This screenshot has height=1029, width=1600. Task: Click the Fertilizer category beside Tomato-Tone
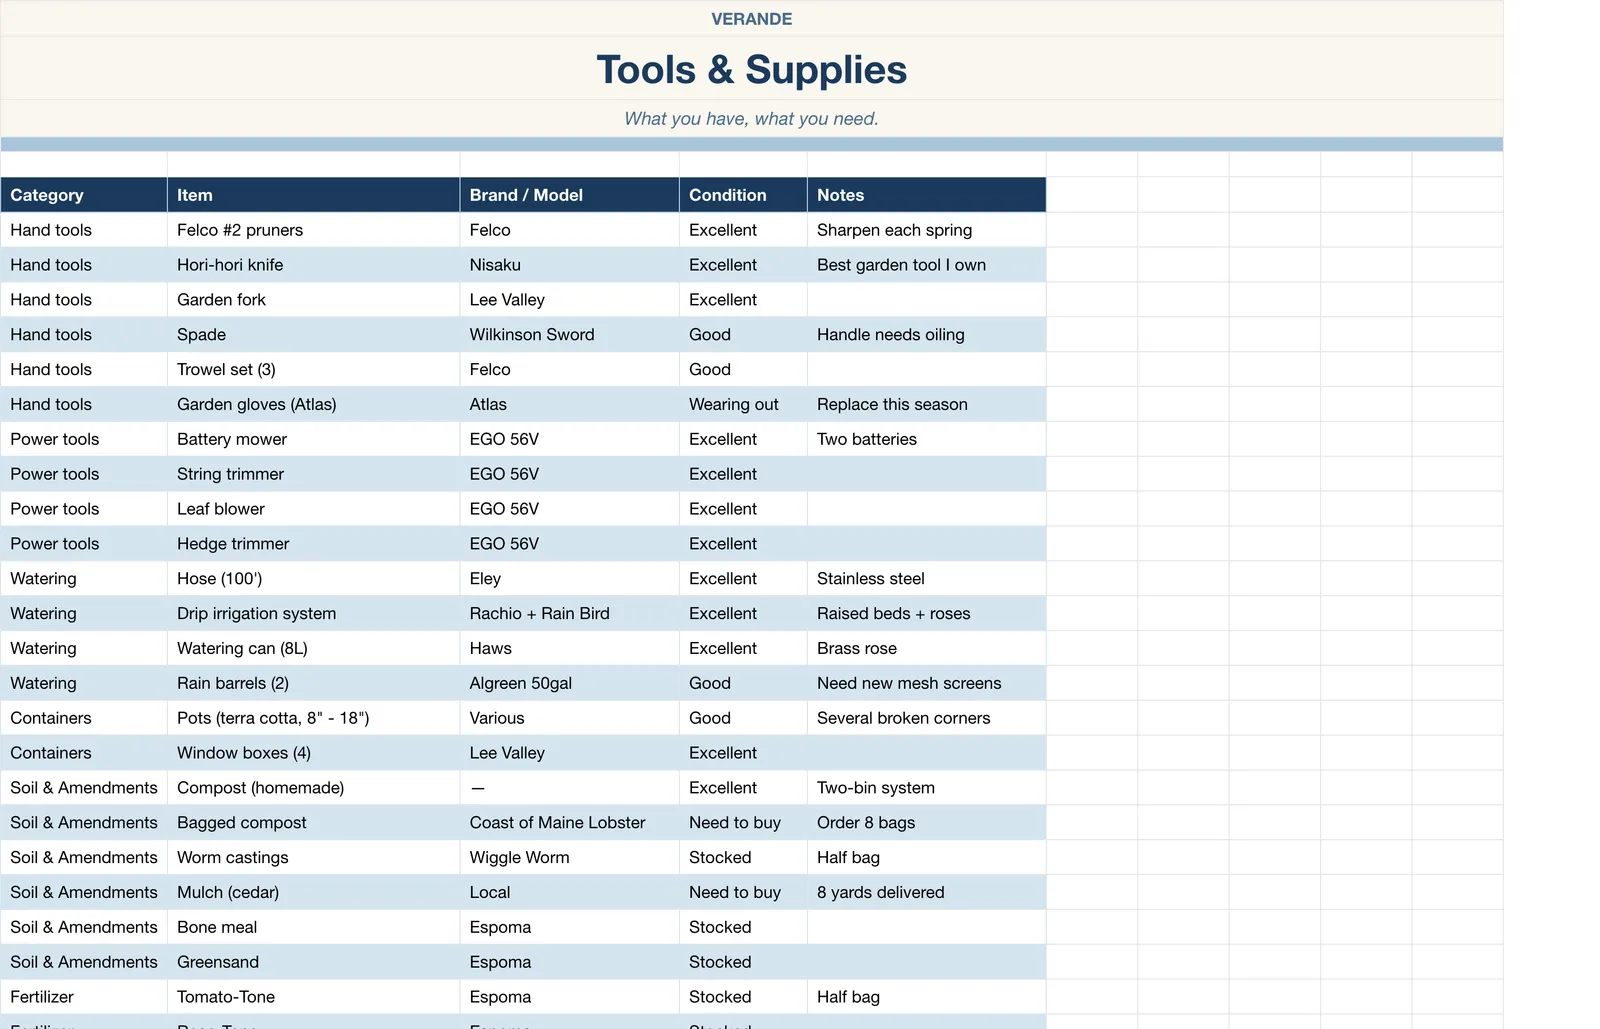coord(84,997)
